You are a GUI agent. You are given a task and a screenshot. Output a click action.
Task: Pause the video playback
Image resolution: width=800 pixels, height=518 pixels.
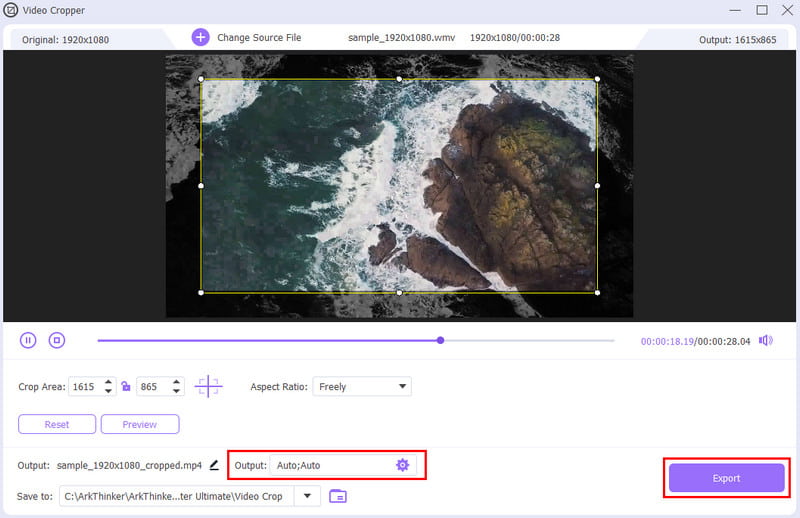[x=28, y=340]
